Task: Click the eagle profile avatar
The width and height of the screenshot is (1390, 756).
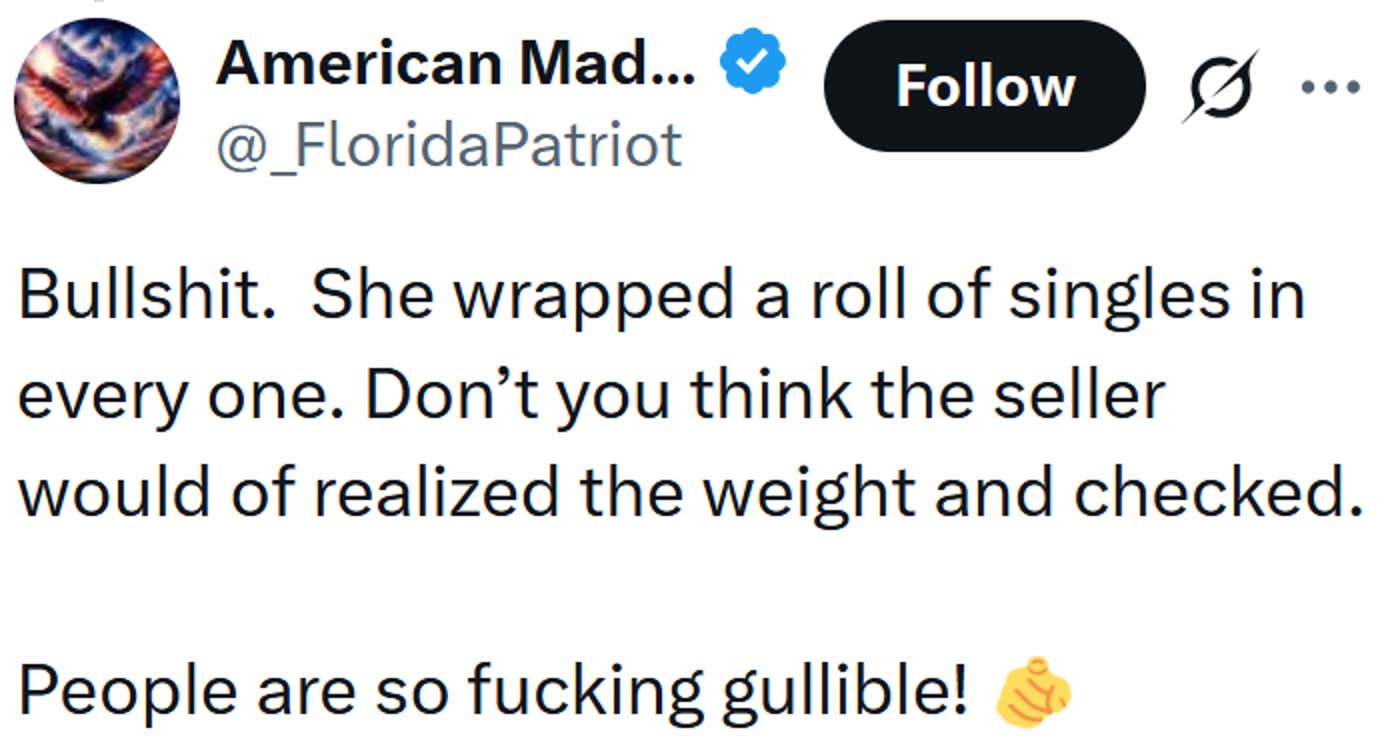Action: pyautogui.click(x=97, y=100)
